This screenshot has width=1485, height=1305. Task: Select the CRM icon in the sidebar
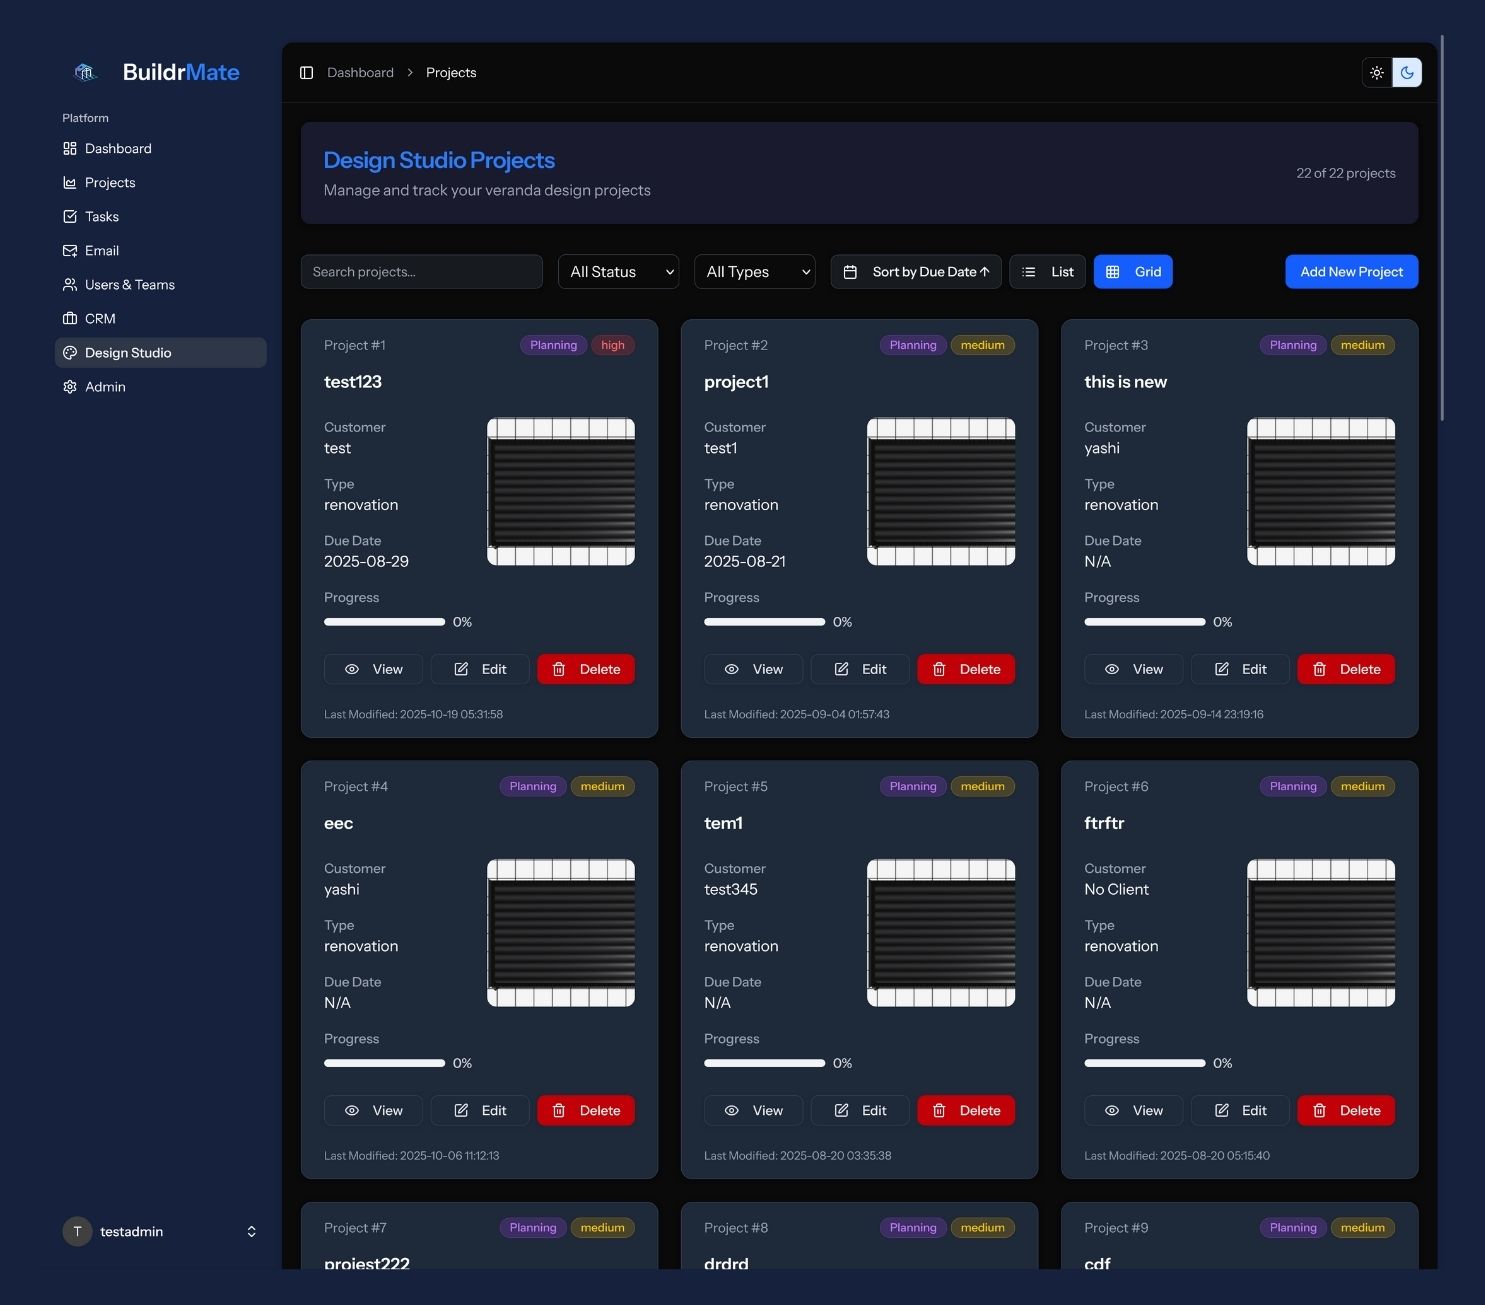click(x=69, y=318)
